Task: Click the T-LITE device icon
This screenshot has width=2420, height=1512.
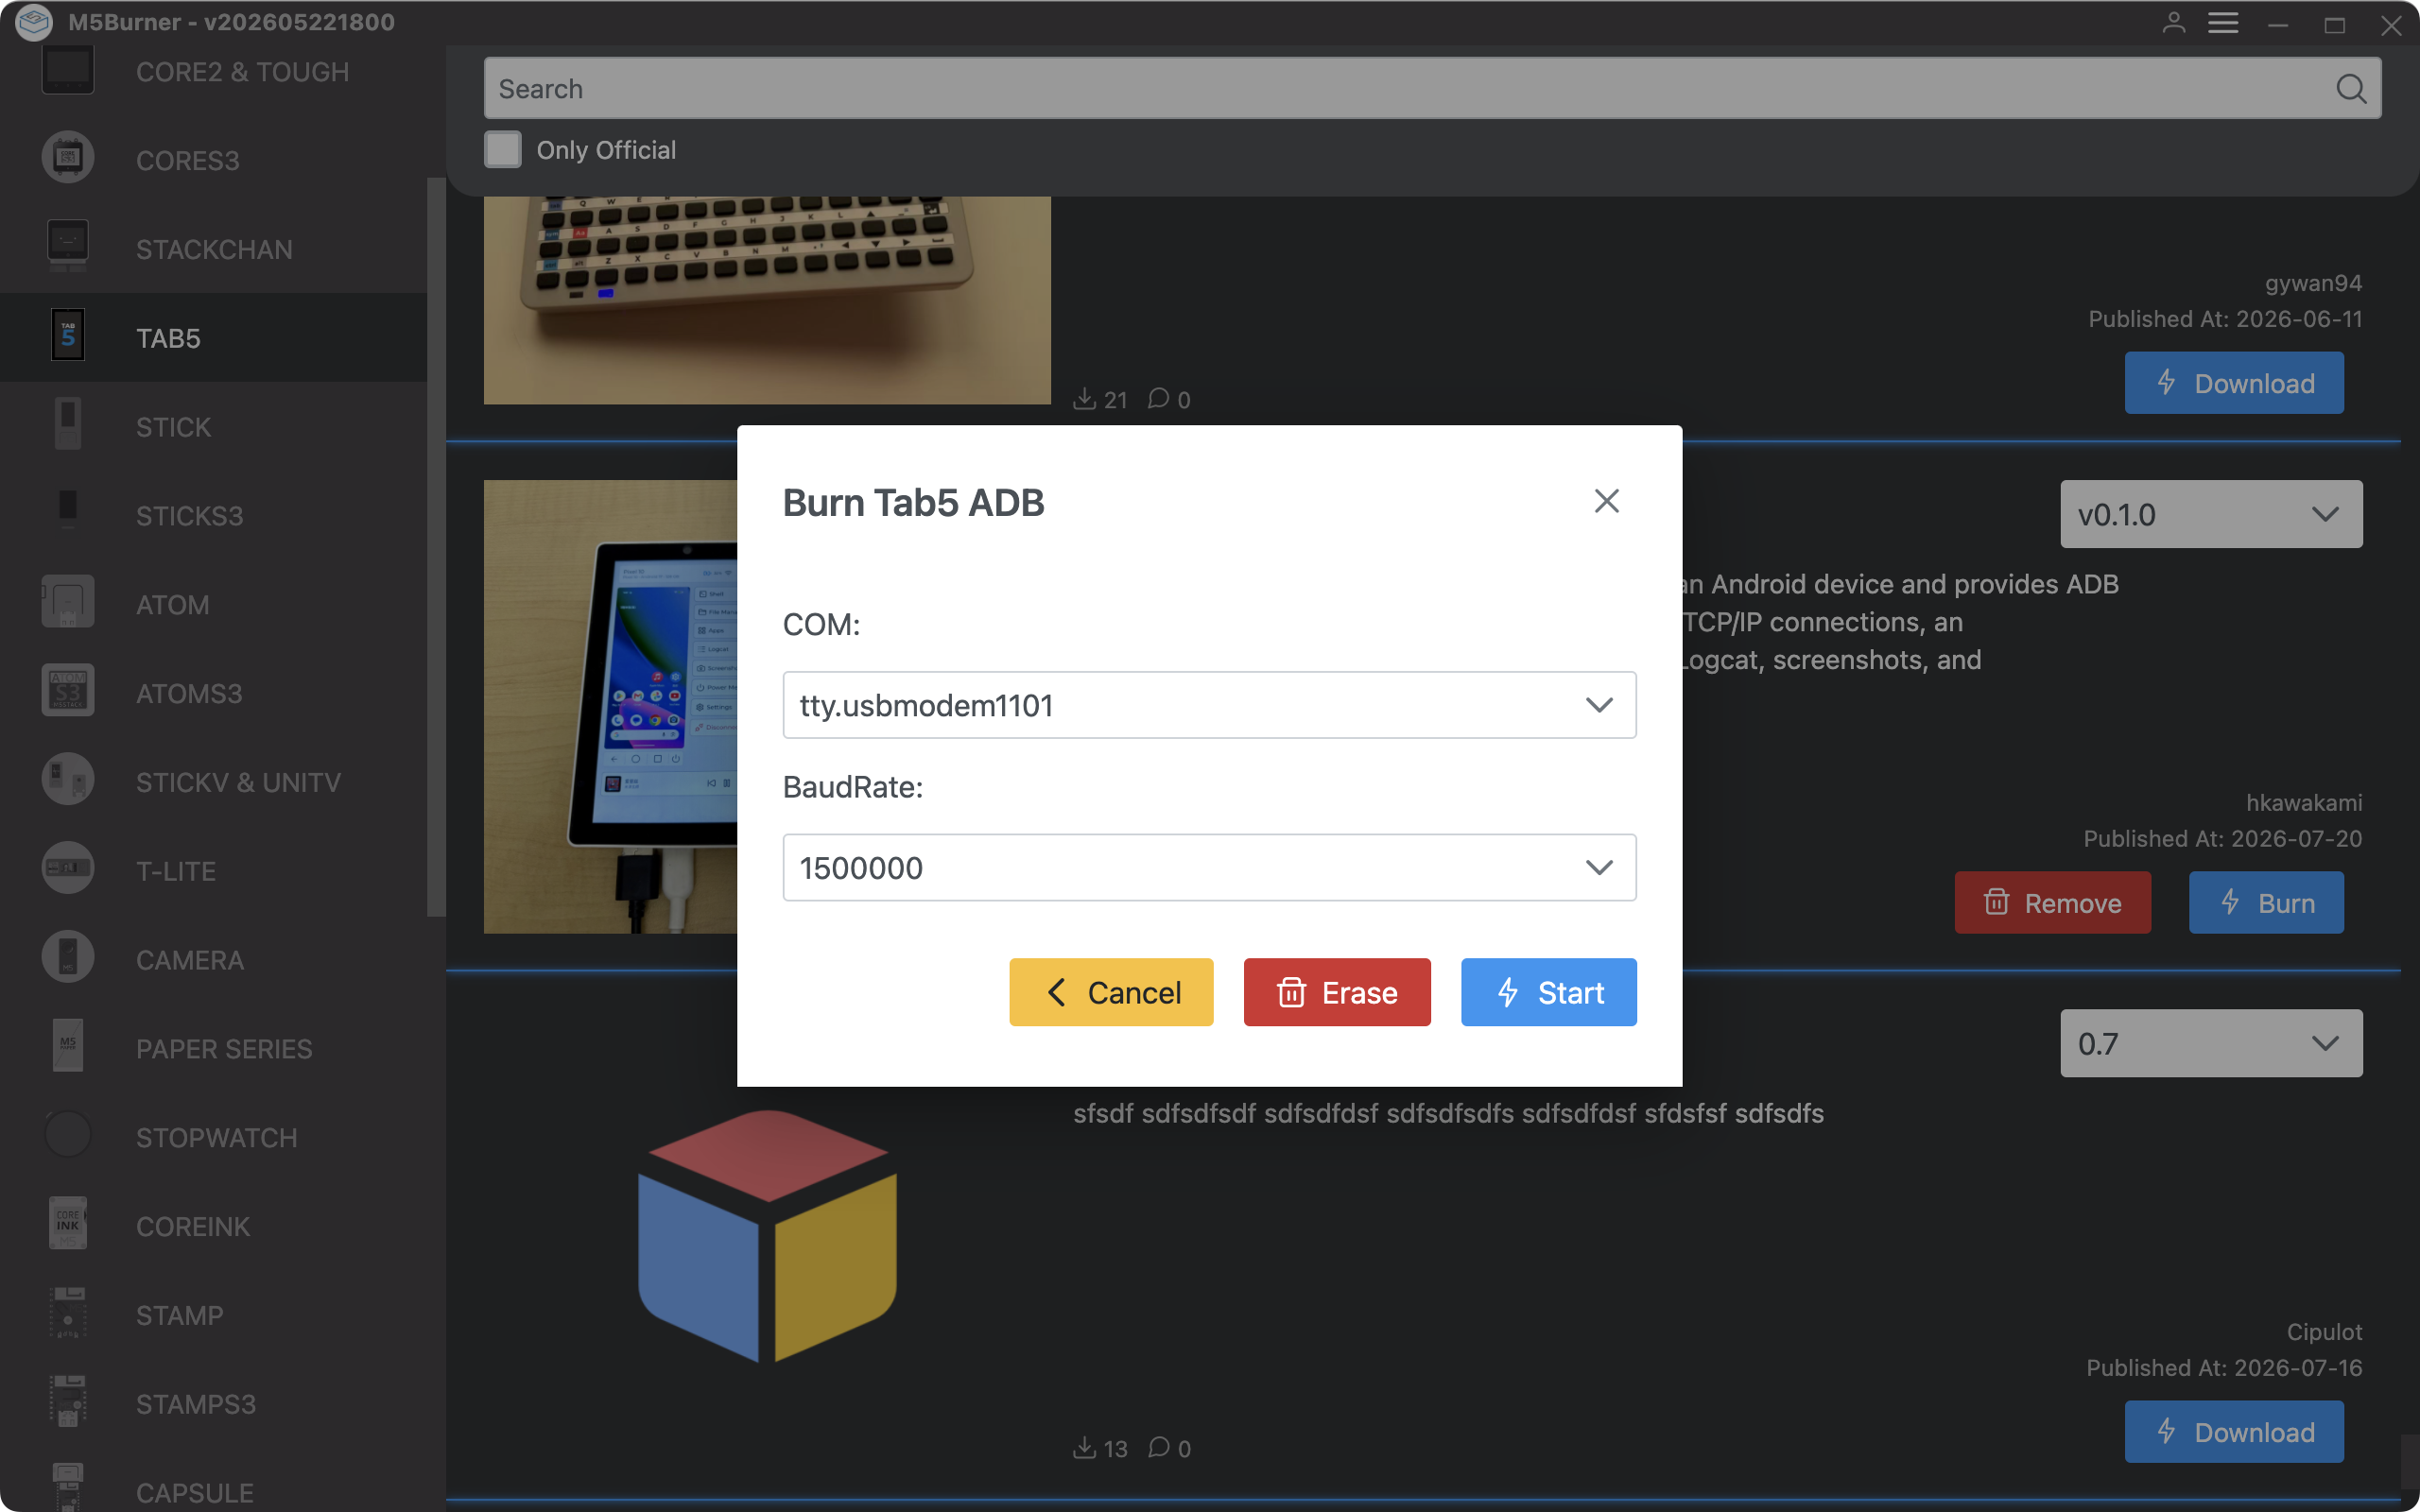Action: 68,870
